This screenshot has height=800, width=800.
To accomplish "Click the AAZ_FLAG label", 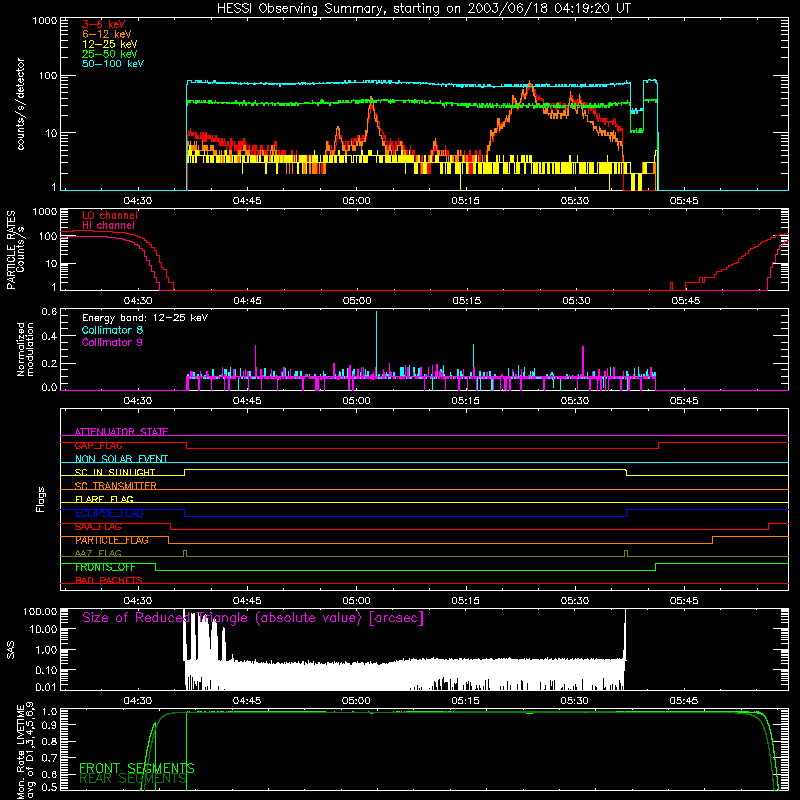I will [x=98, y=553].
